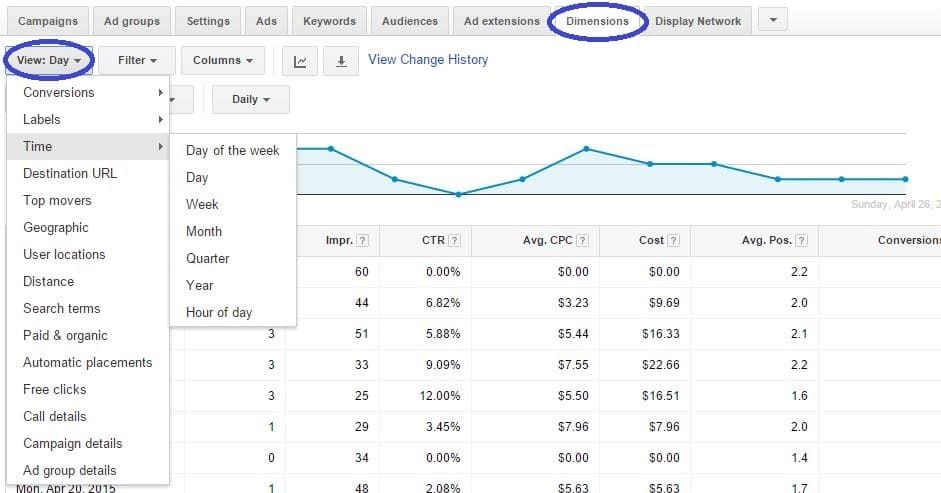Image resolution: width=941 pixels, height=493 pixels.
Task: Open help icon next to Impr.
Action: click(362, 241)
